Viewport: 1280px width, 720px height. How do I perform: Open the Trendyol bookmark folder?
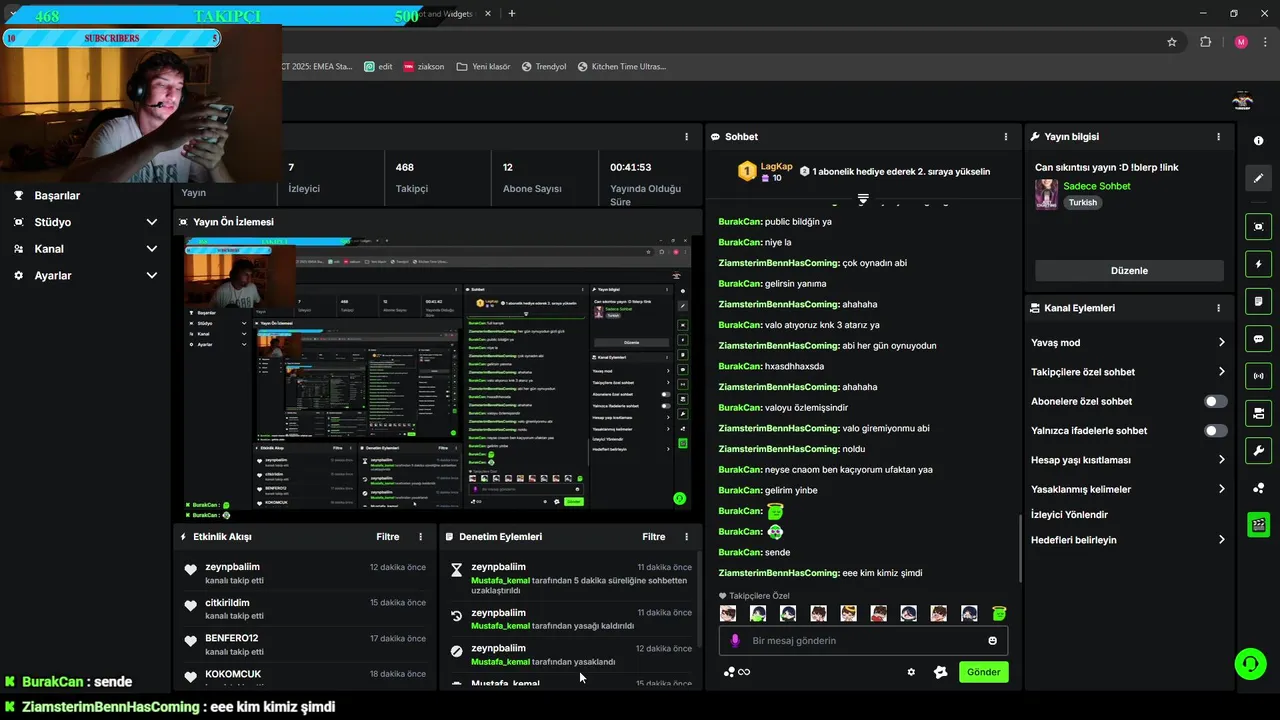point(544,66)
